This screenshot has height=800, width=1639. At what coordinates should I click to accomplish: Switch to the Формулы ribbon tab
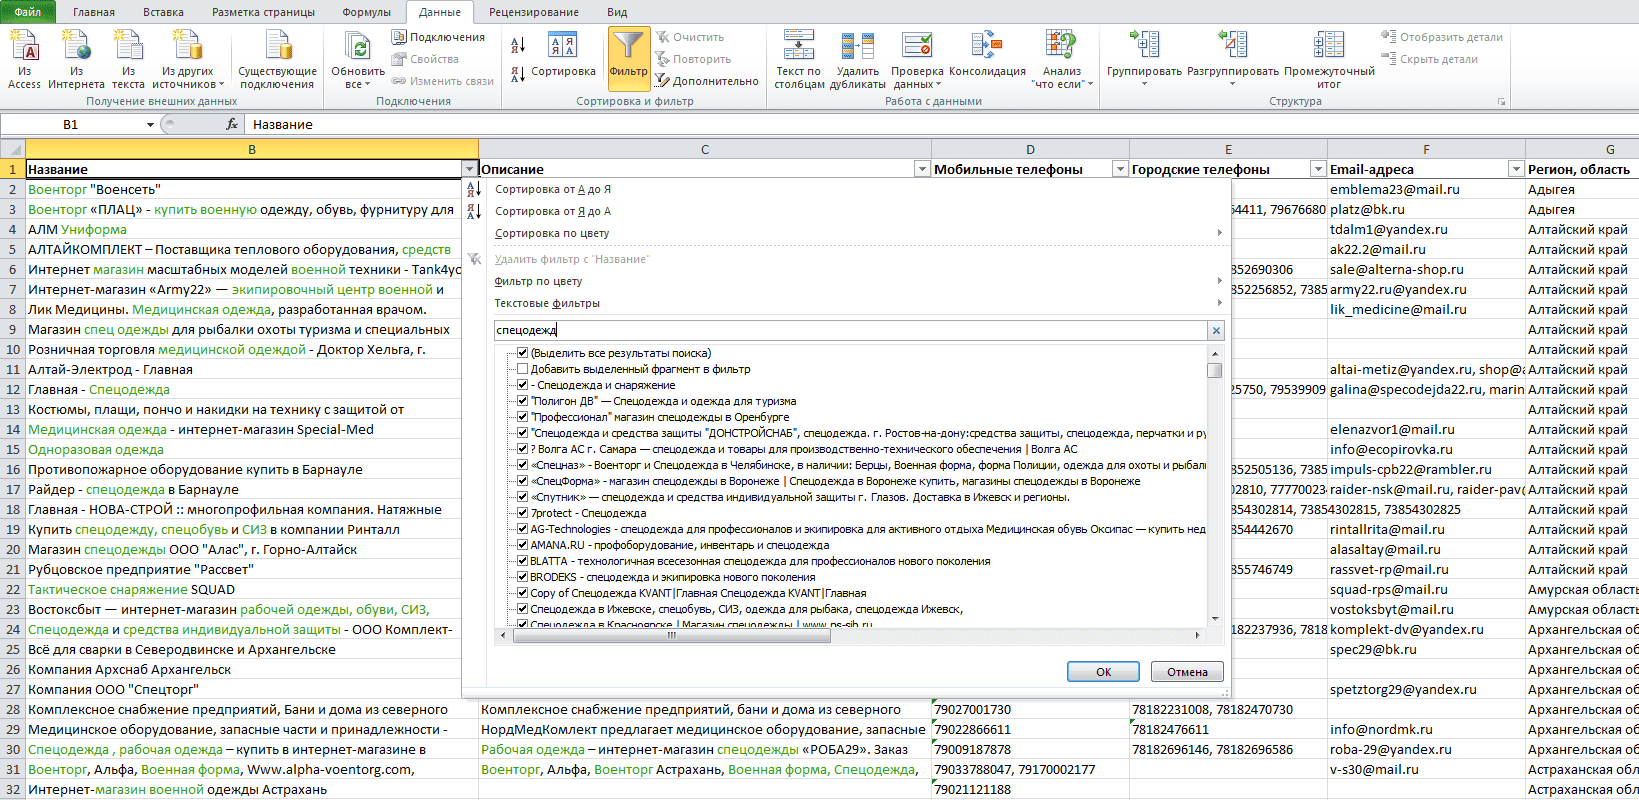(x=367, y=12)
